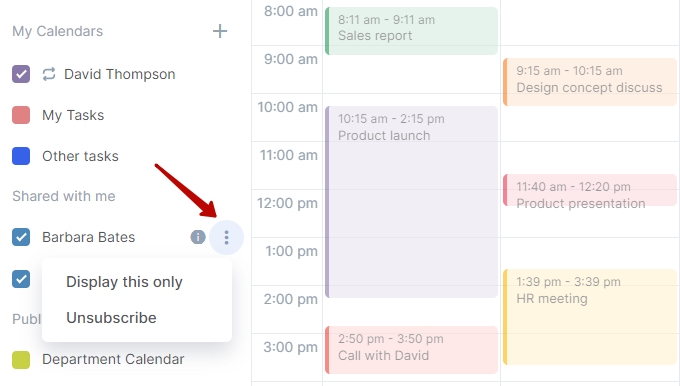The height and width of the screenshot is (386, 680).
Task: Select the Department Calendar label
Action: (x=113, y=359)
